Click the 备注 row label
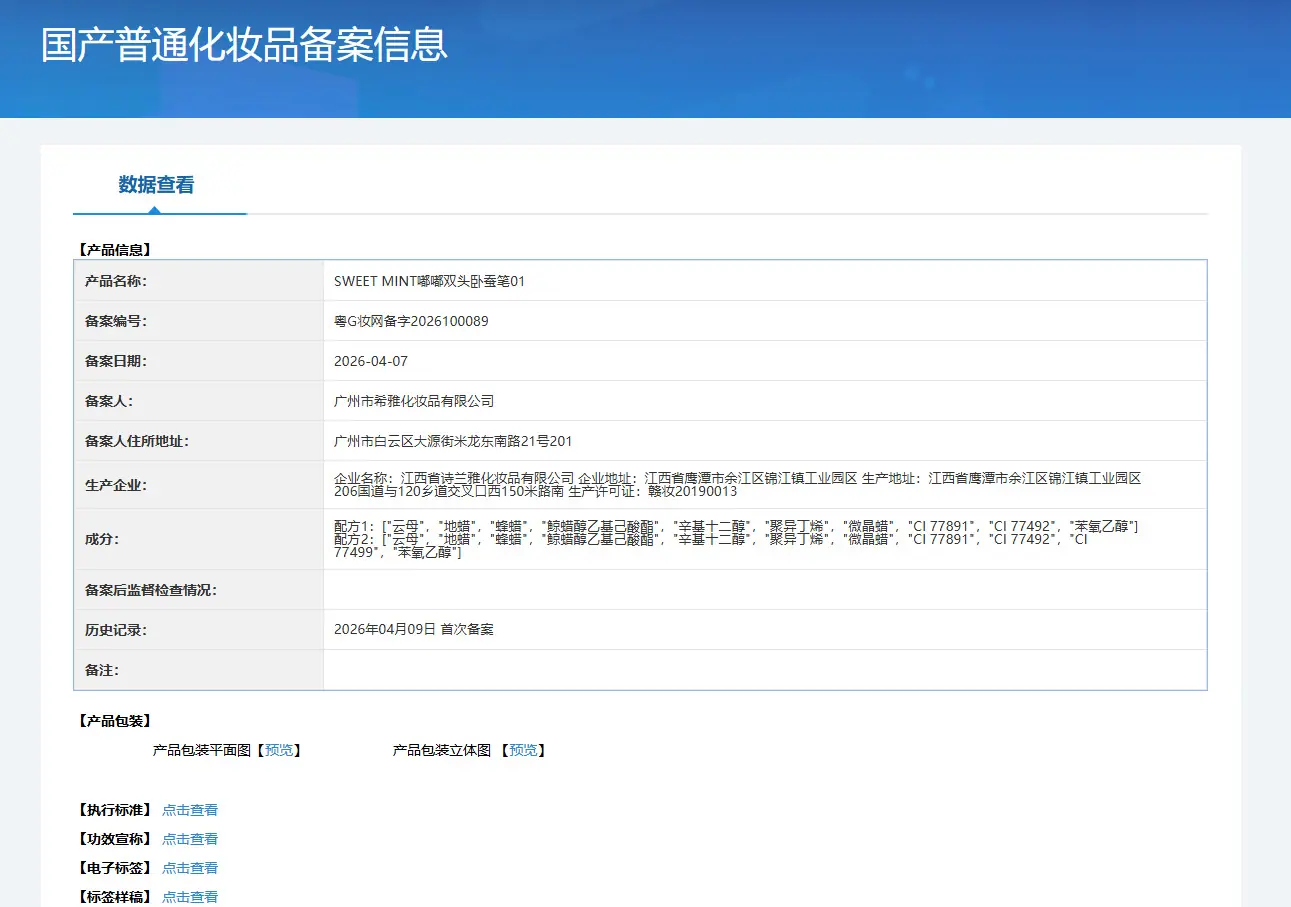 click(x=102, y=670)
